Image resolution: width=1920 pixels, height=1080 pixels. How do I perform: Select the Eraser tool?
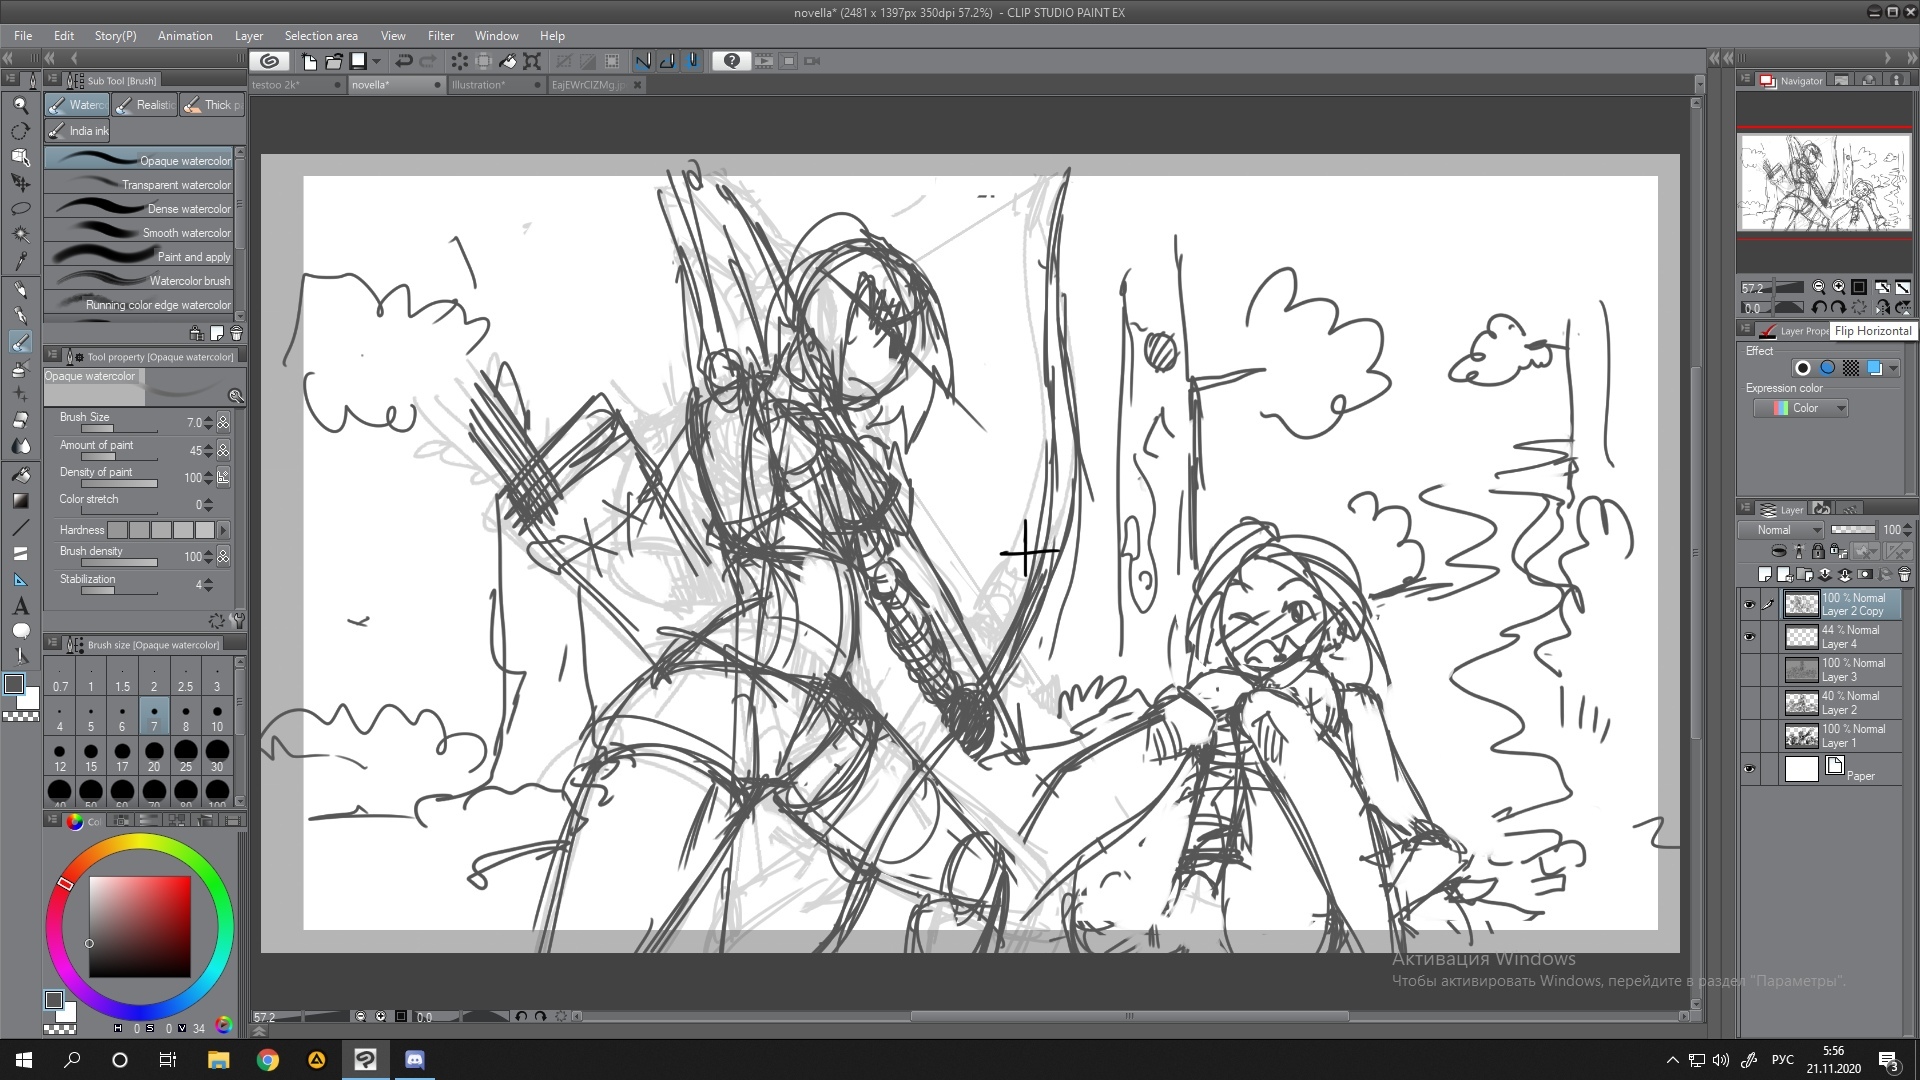20,420
